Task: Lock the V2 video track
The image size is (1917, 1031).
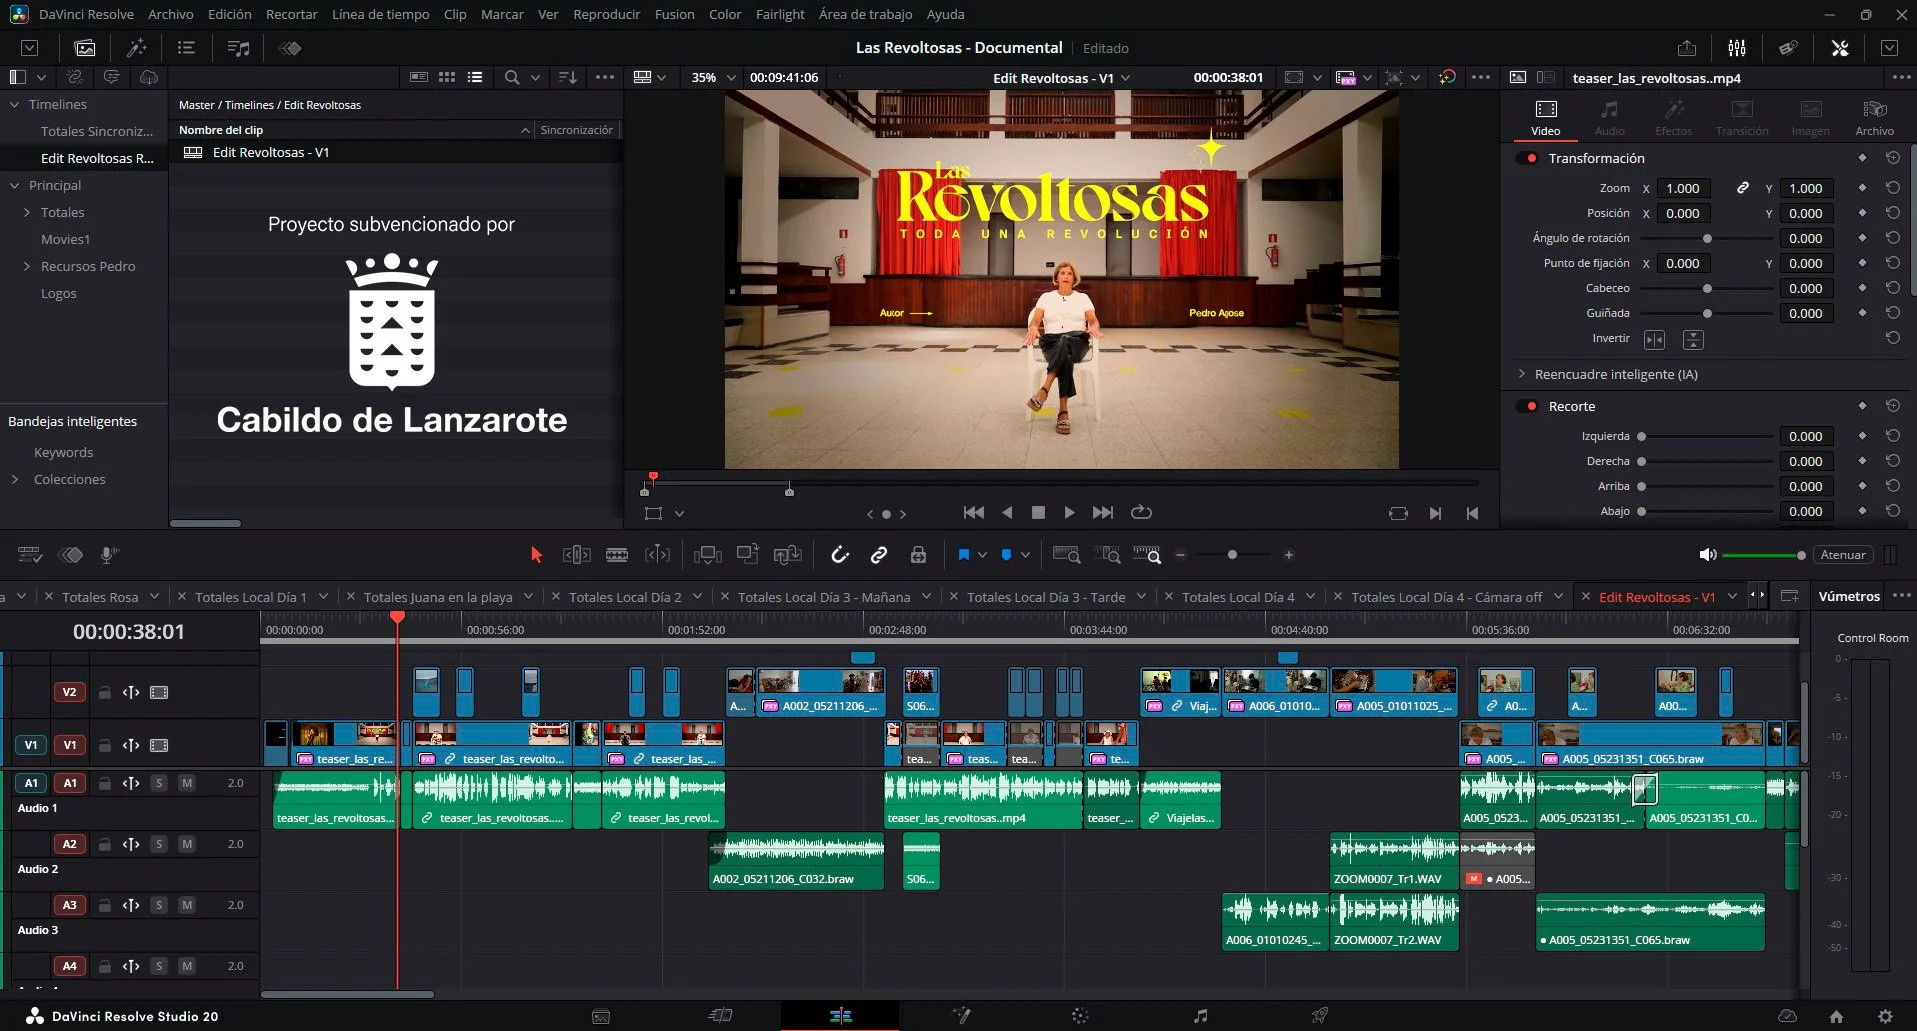Action: 104,692
